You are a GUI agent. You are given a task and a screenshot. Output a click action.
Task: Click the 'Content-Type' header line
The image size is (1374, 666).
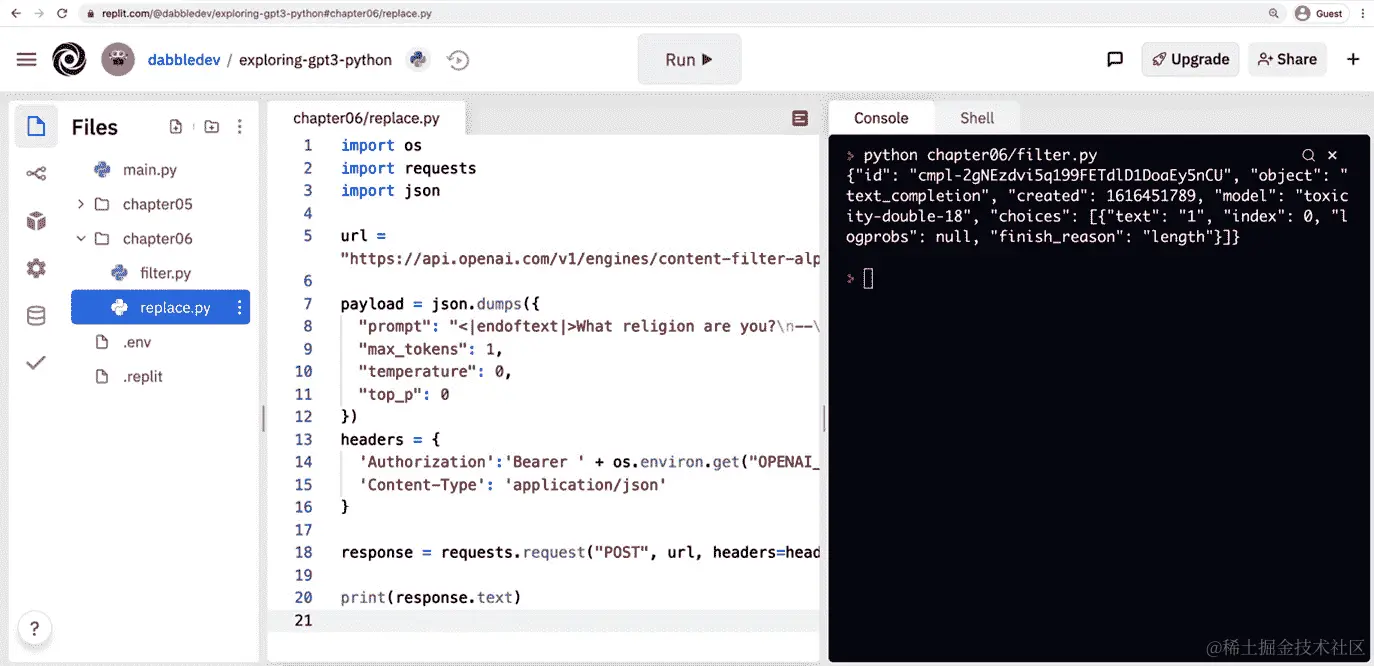point(512,485)
